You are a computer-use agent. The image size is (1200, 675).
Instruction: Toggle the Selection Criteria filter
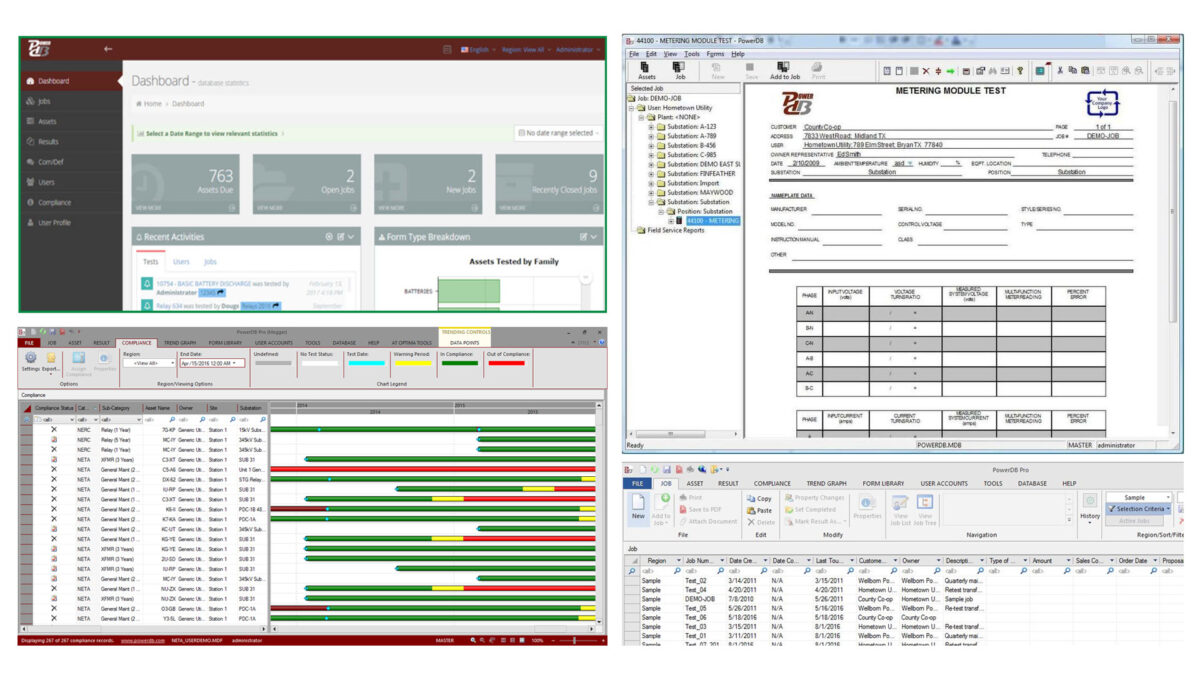click(1138, 508)
